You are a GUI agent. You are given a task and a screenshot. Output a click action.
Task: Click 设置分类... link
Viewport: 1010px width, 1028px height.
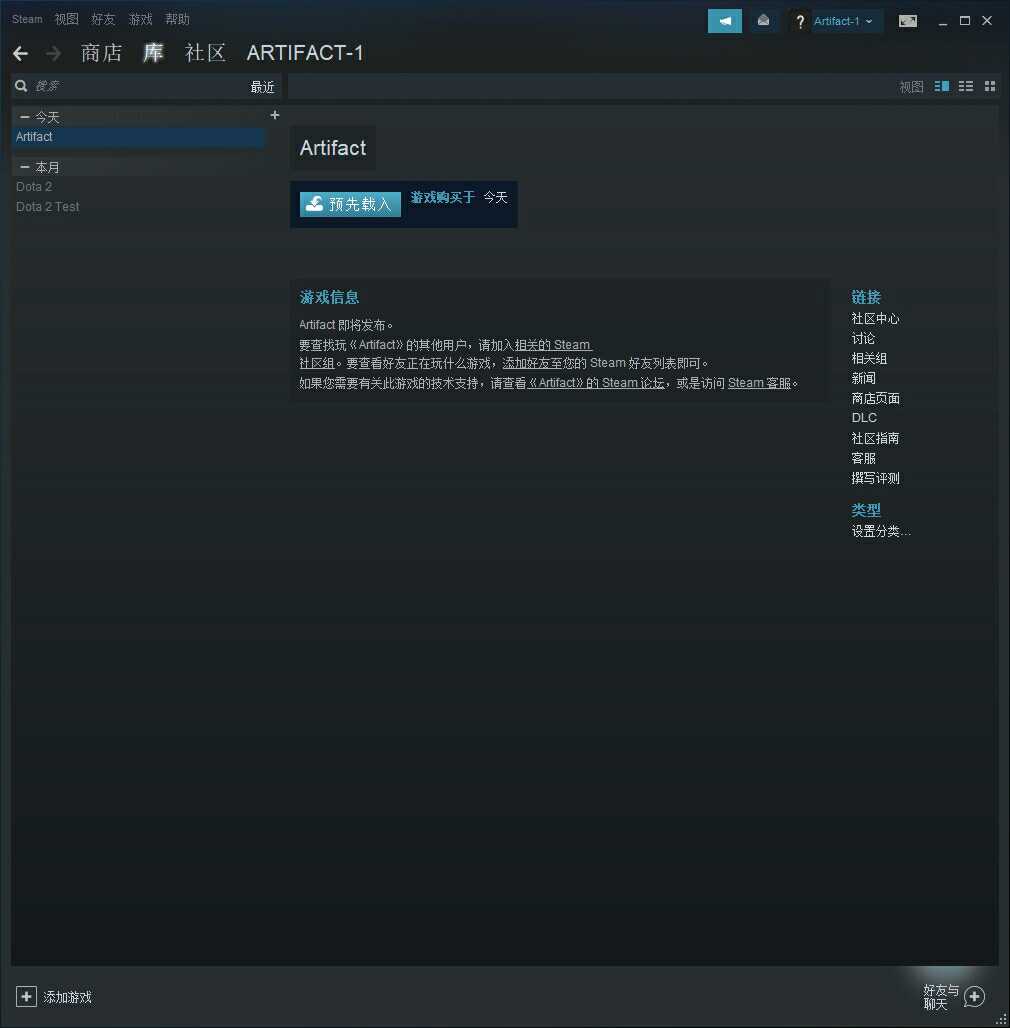point(881,531)
